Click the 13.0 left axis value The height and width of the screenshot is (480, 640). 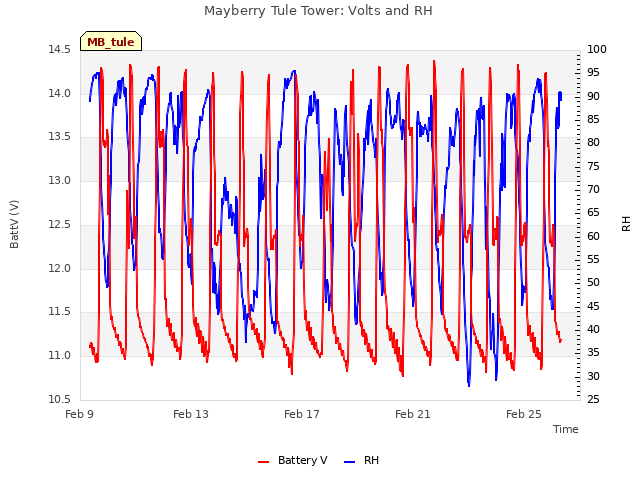tap(59, 180)
